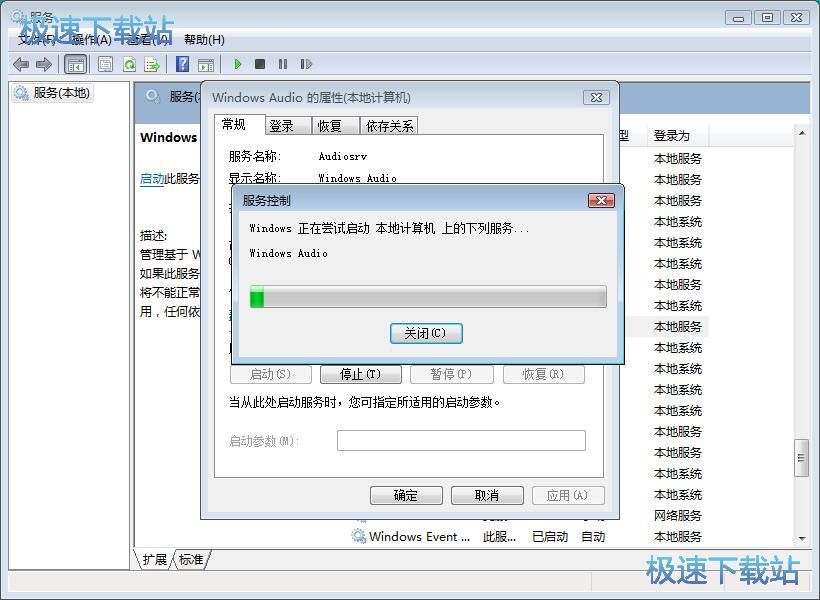This screenshot has height=600, width=820.
Task: Click the 停止(T) button
Action: [x=361, y=374]
